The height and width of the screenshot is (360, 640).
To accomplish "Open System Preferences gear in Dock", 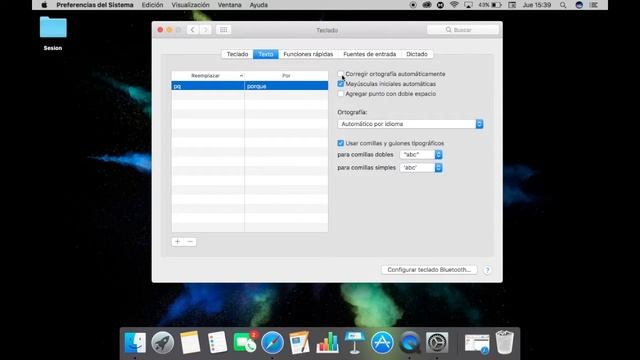I will click(437, 342).
